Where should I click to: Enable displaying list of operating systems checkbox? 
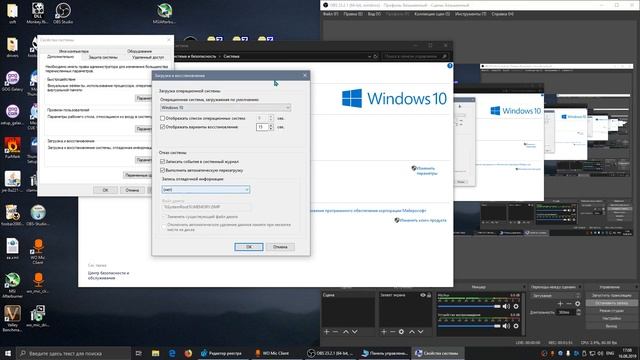[162, 118]
